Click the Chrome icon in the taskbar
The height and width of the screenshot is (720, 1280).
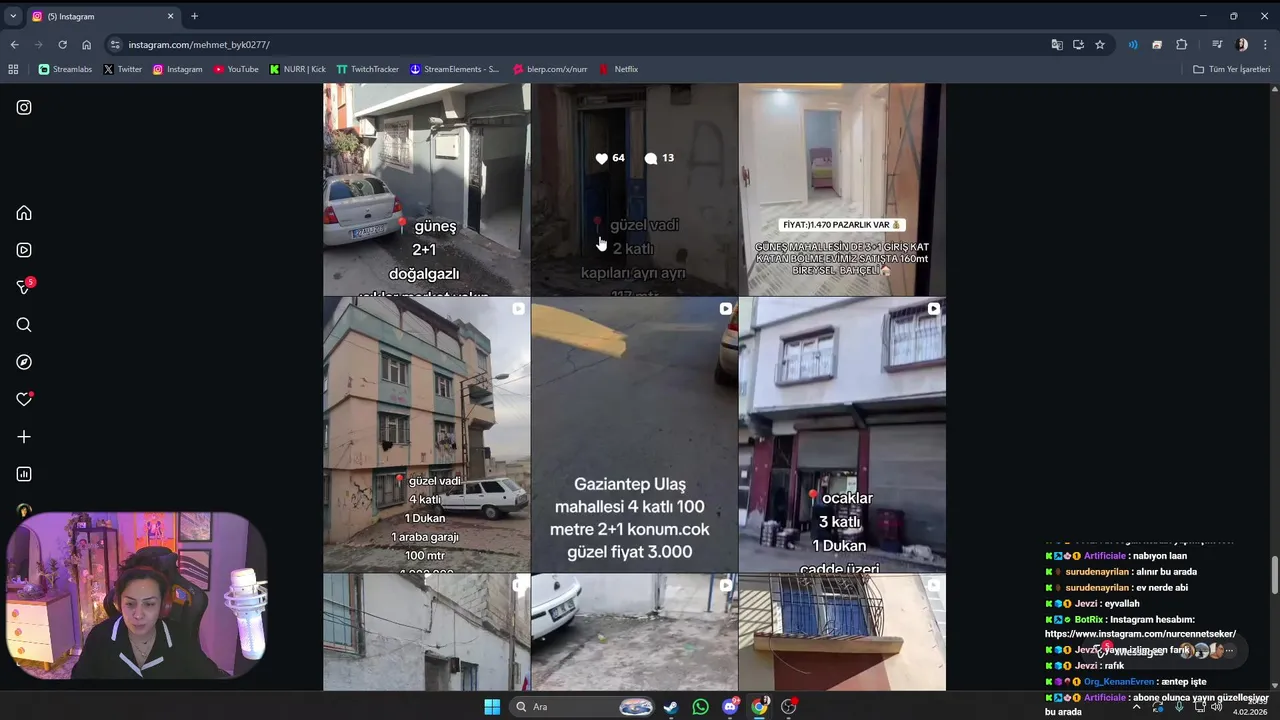tap(760, 707)
